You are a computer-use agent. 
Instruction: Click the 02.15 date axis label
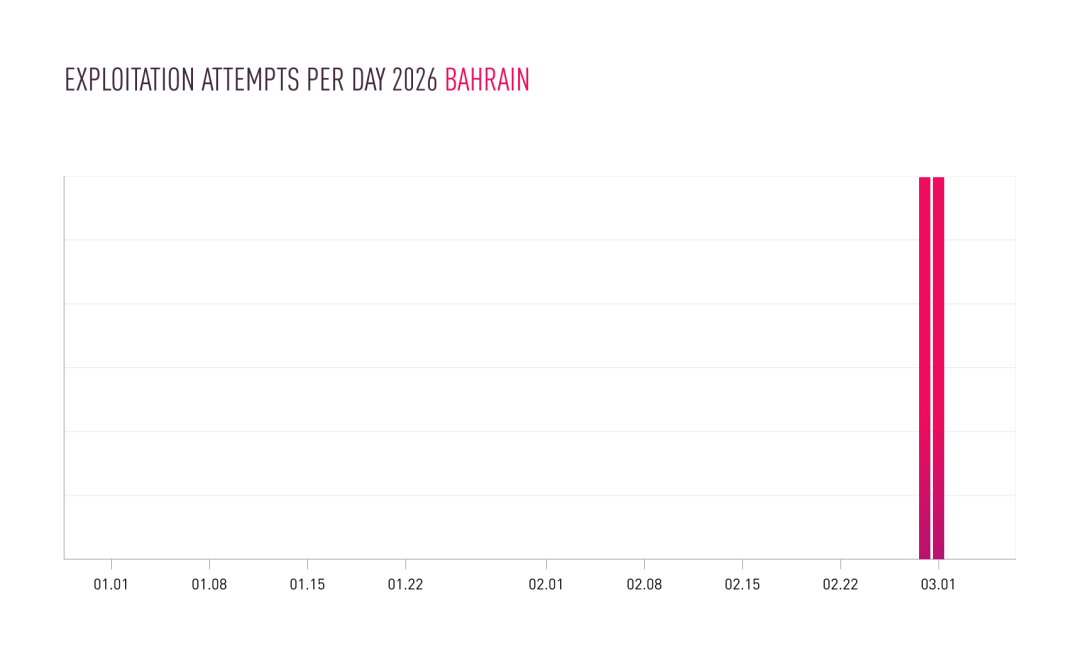tap(742, 585)
